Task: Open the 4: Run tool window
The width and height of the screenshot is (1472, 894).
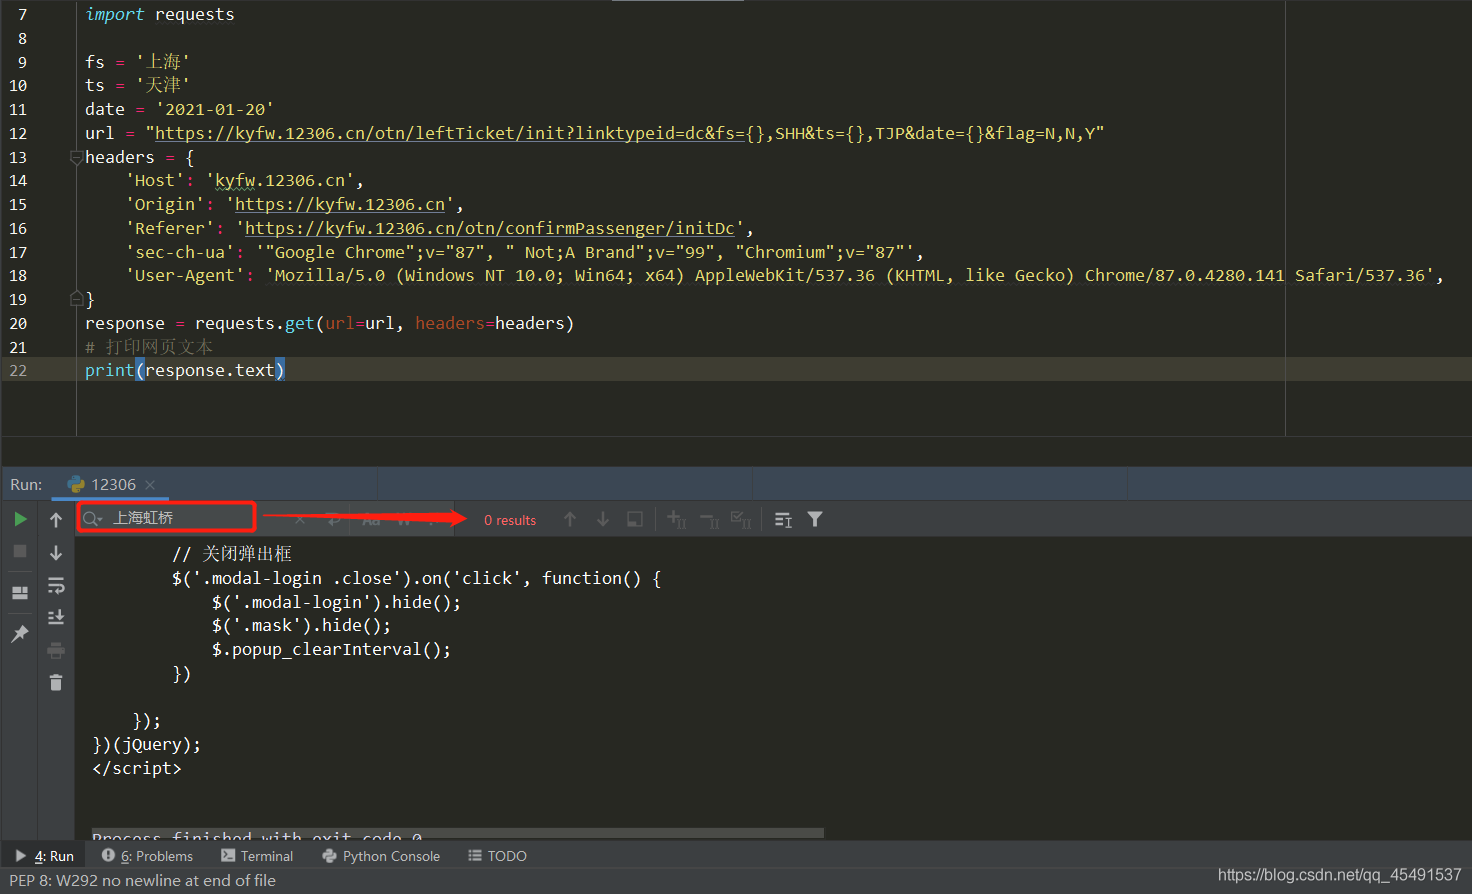Action: pyautogui.click(x=45, y=856)
